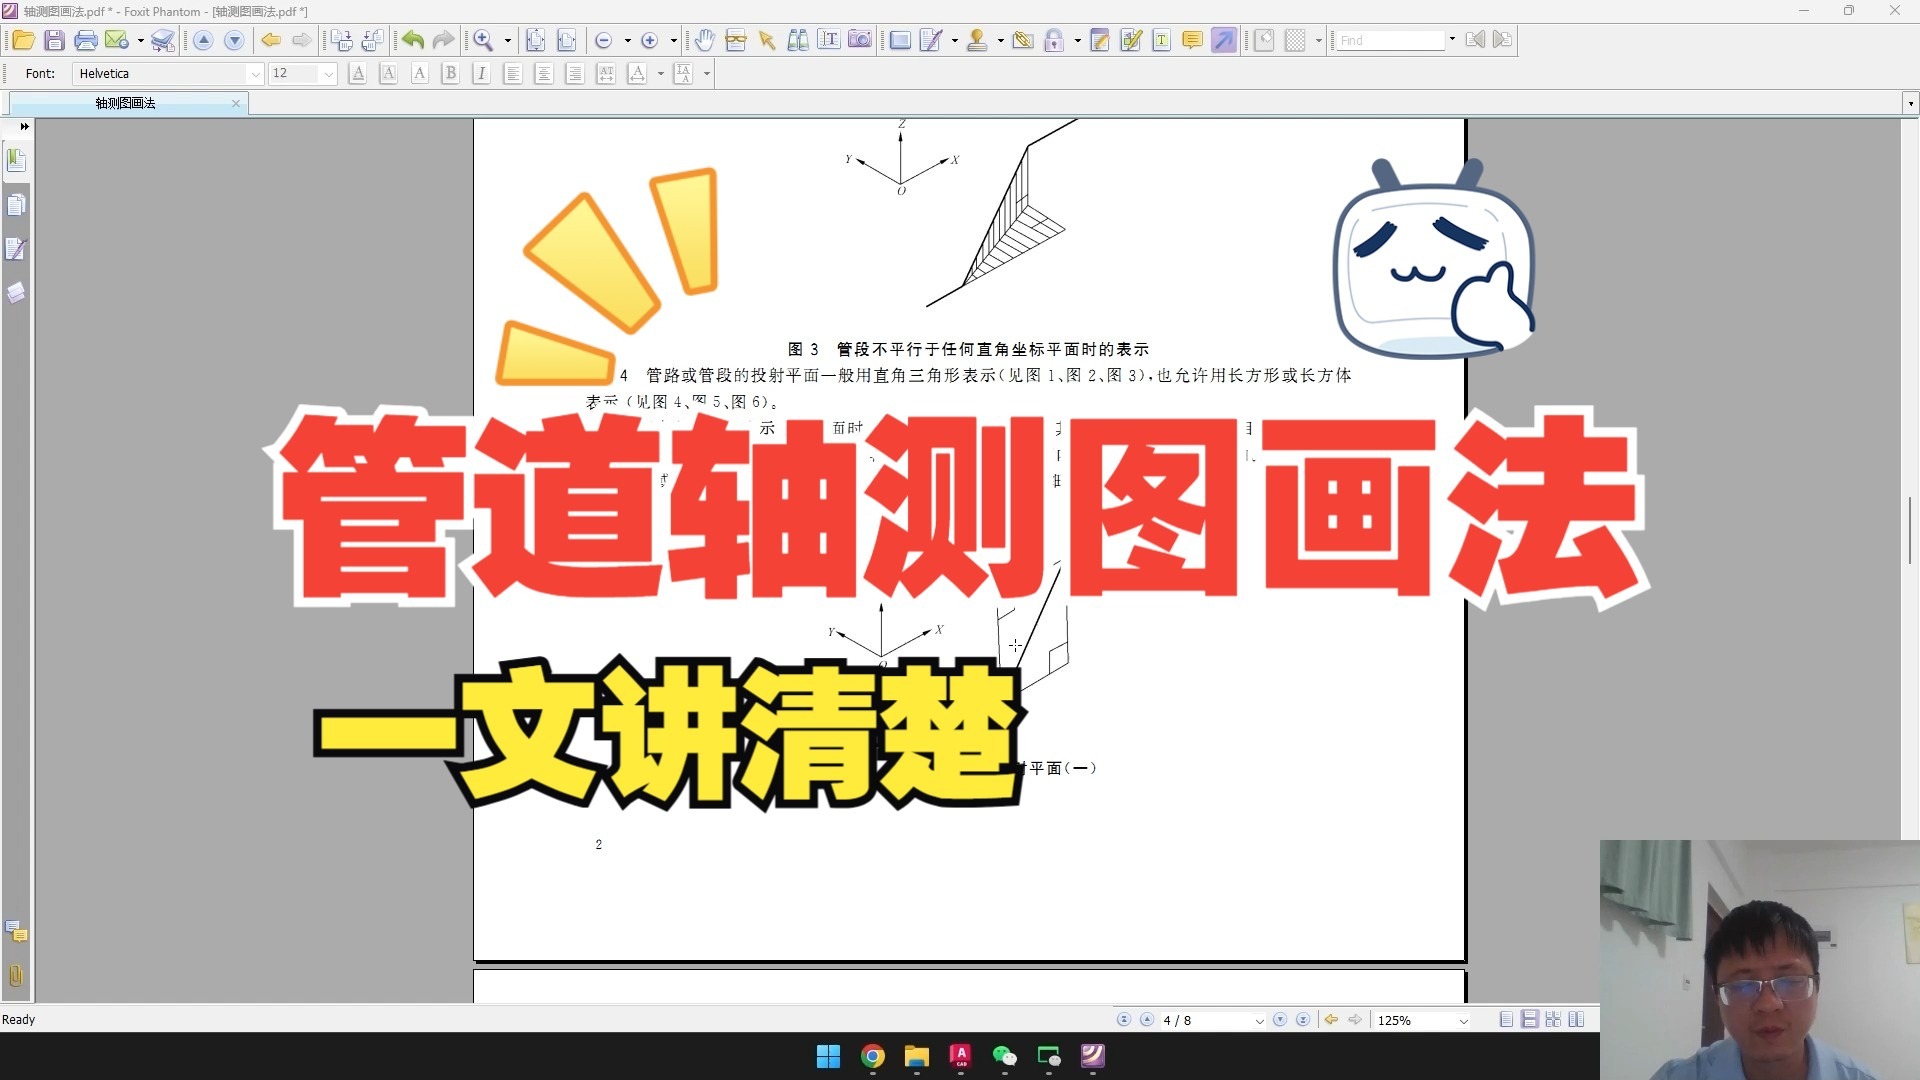Select the Hand tool in the toolbar

[x=706, y=40]
